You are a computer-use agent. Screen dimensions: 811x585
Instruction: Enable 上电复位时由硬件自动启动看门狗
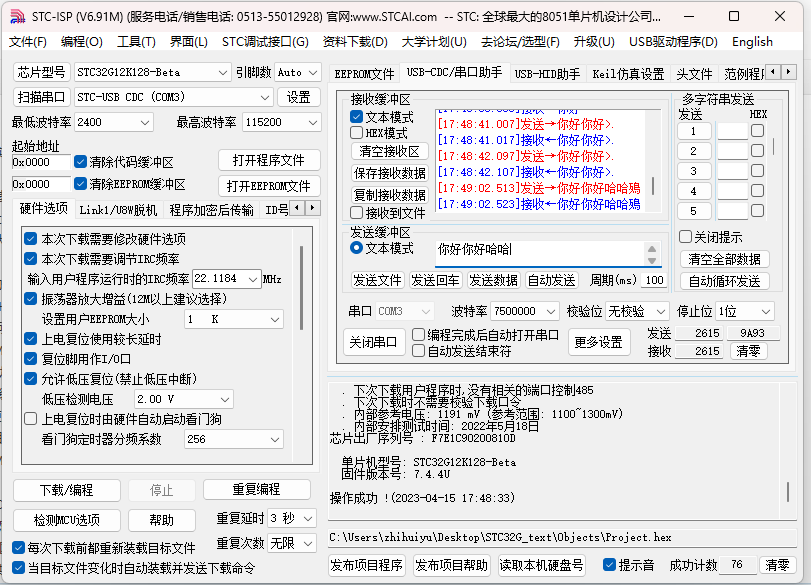coord(31,418)
